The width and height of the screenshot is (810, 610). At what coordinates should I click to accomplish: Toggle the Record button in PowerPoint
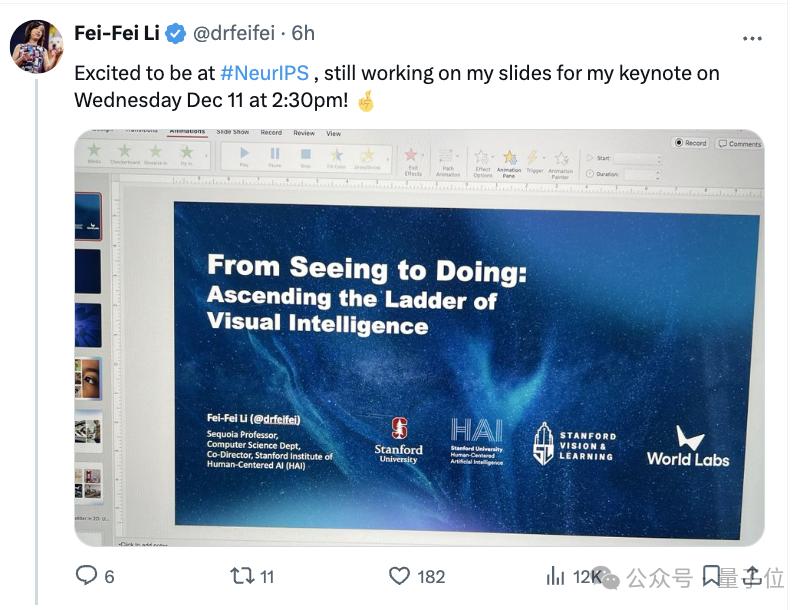690,143
